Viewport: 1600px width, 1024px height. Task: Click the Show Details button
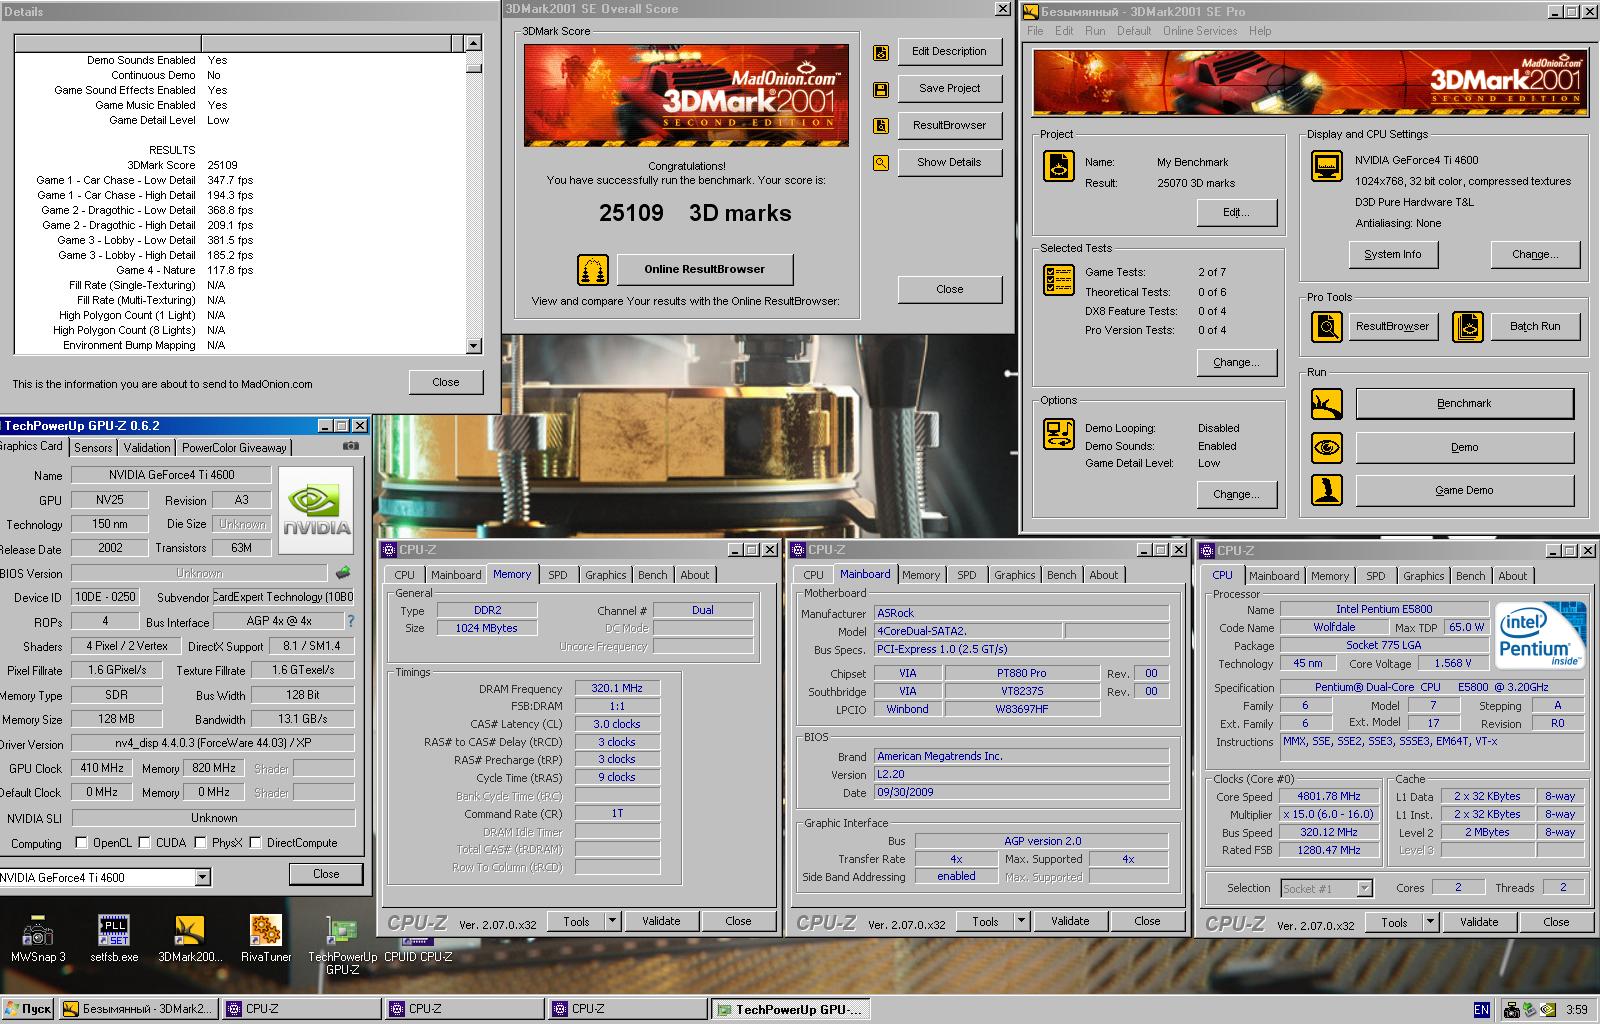(950, 162)
